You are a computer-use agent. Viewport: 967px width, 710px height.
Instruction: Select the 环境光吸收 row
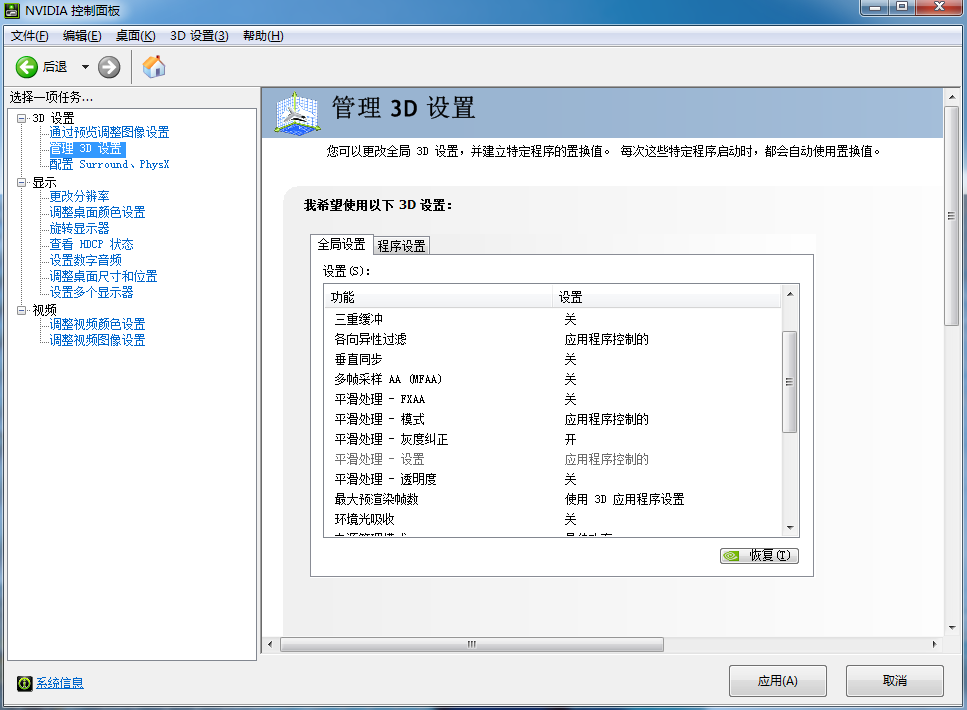click(x=553, y=519)
